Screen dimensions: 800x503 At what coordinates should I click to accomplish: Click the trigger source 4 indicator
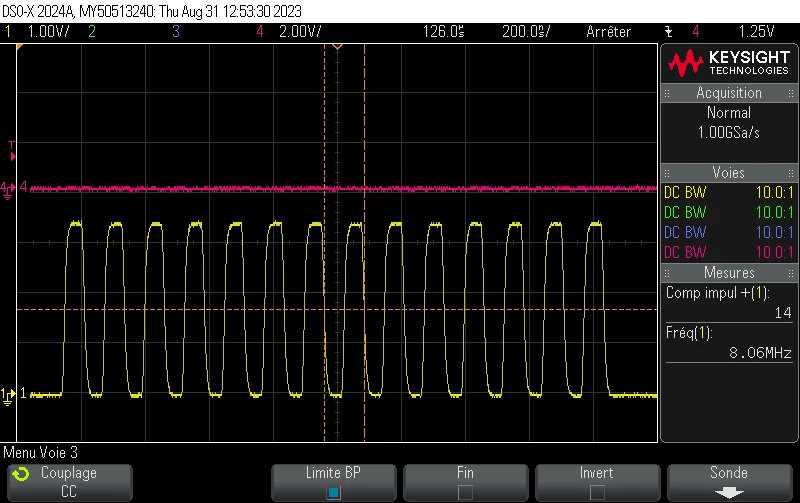tap(695, 32)
